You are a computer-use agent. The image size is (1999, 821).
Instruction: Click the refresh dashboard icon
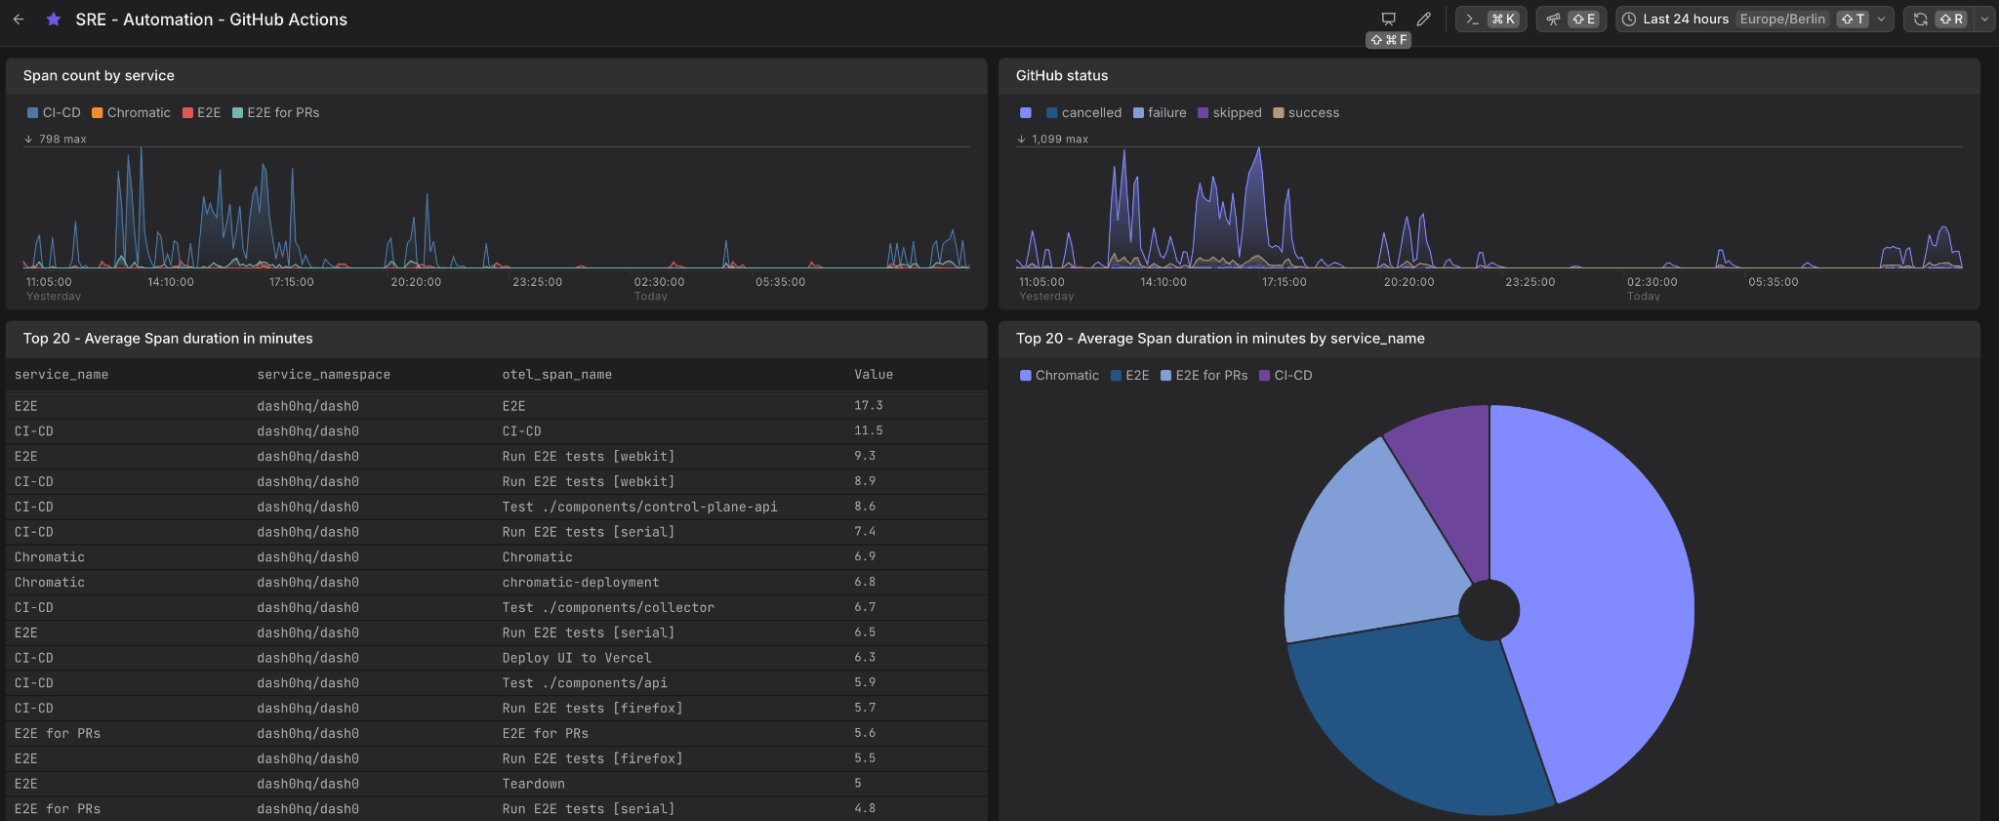point(1920,19)
